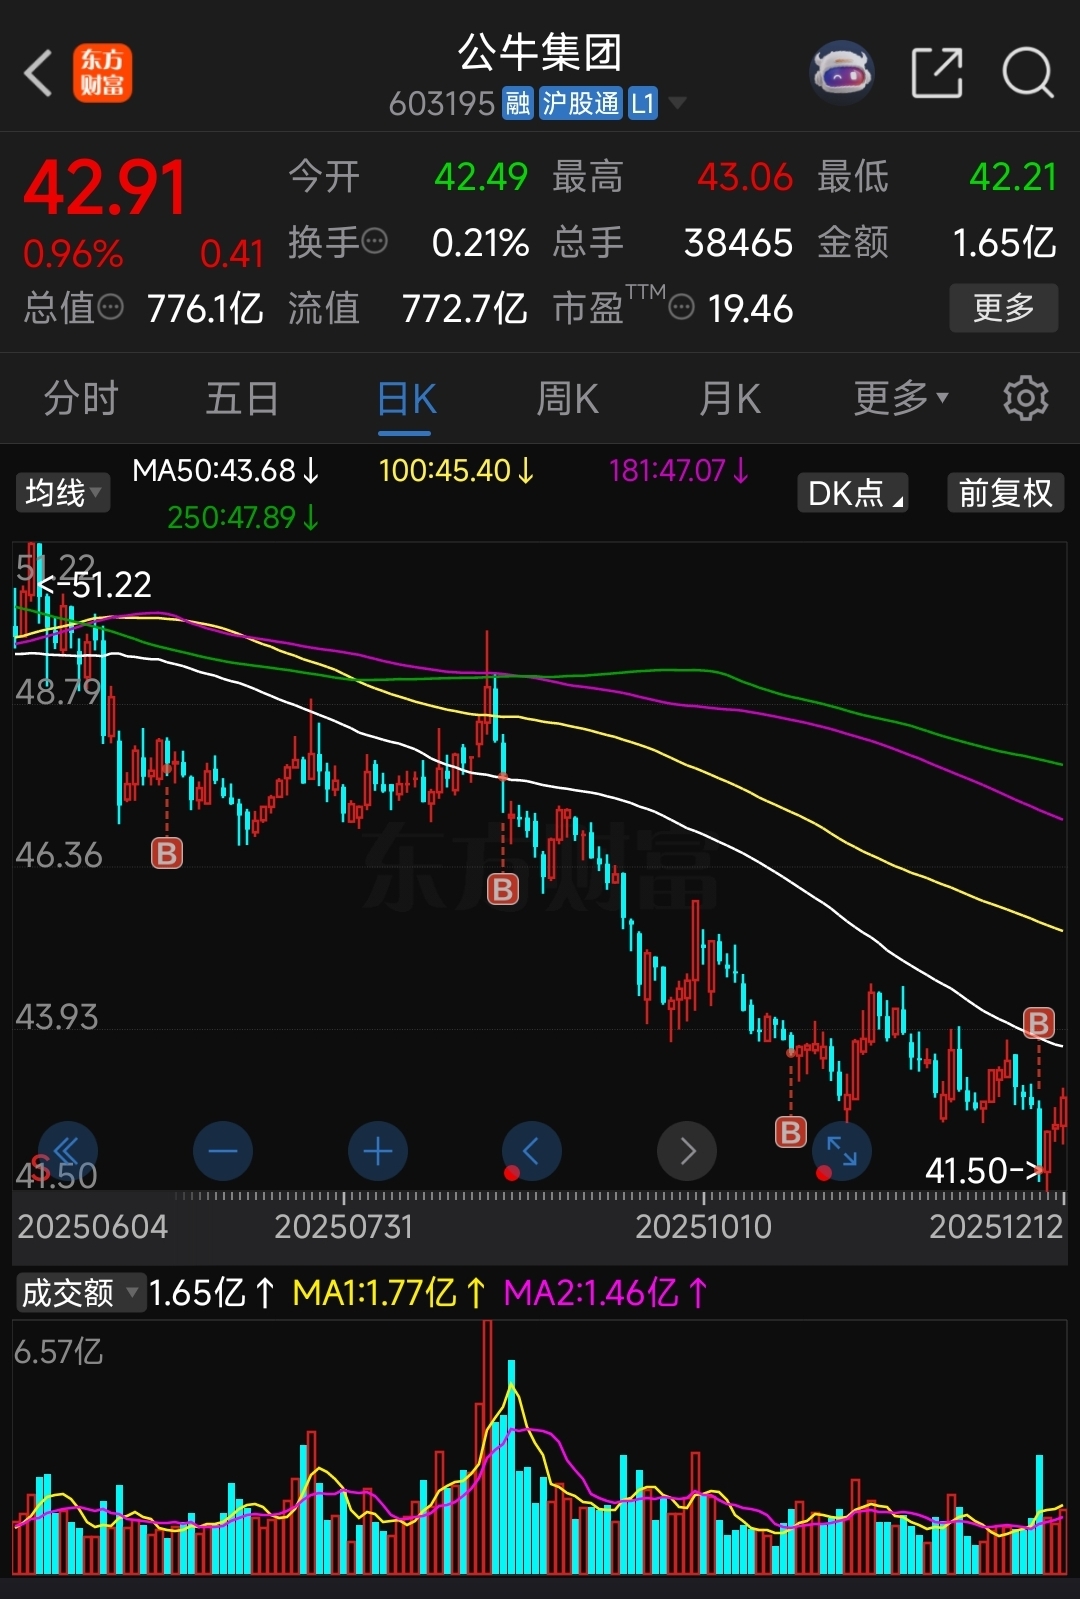Tap the 20251212 date label
Viewport: 1080px width, 1599px height.
996,1226
